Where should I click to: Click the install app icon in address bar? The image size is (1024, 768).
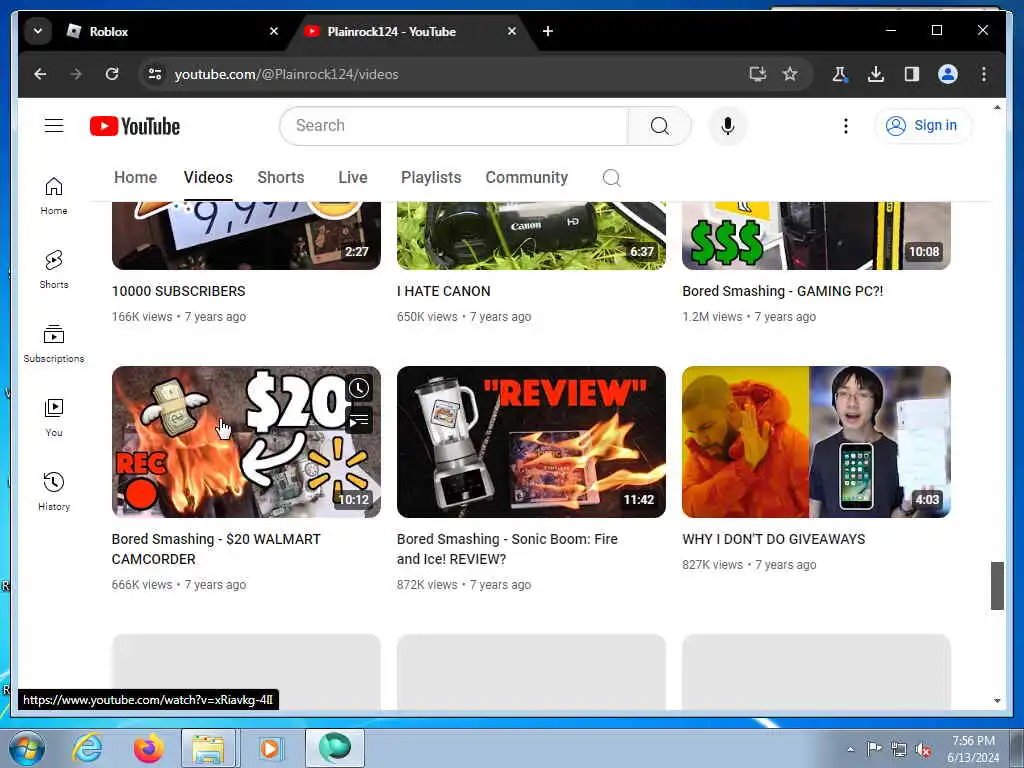(x=758, y=74)
